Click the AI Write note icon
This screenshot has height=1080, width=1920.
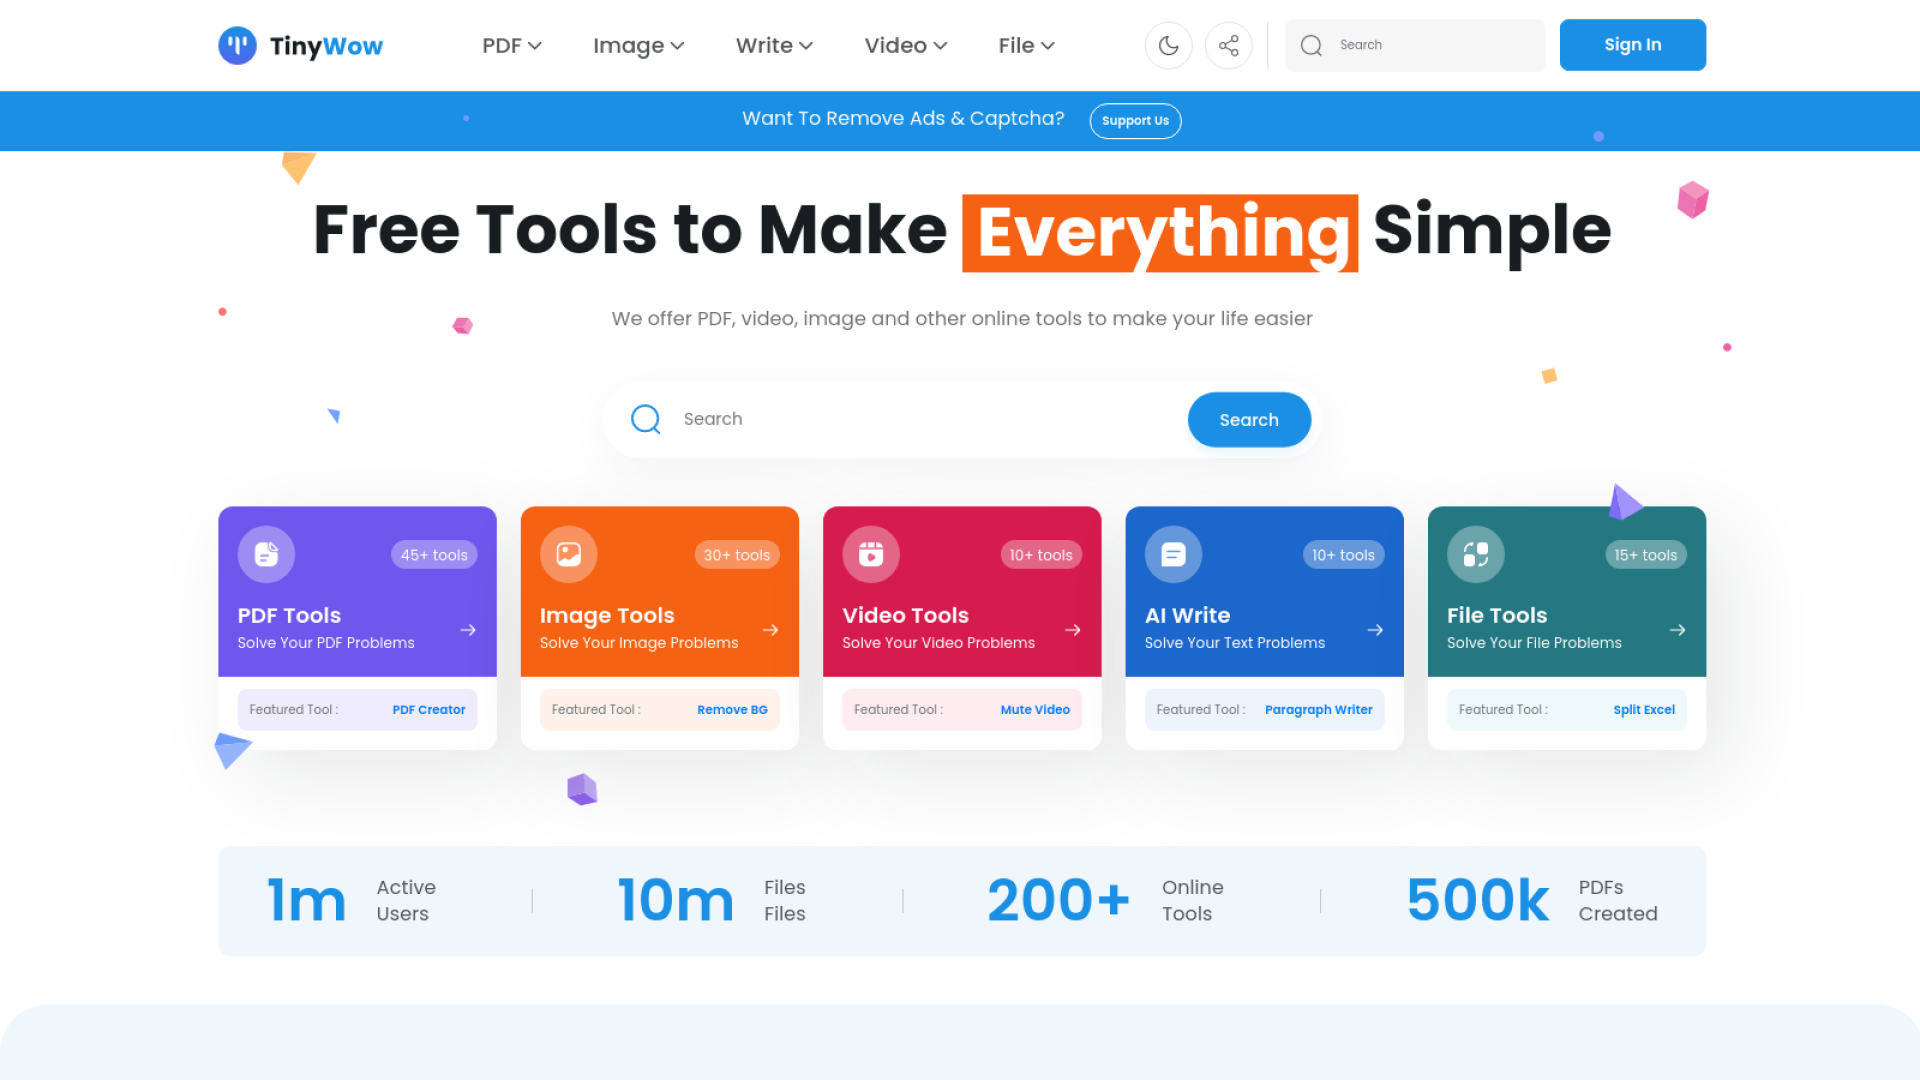click(x=1173, y=554)
